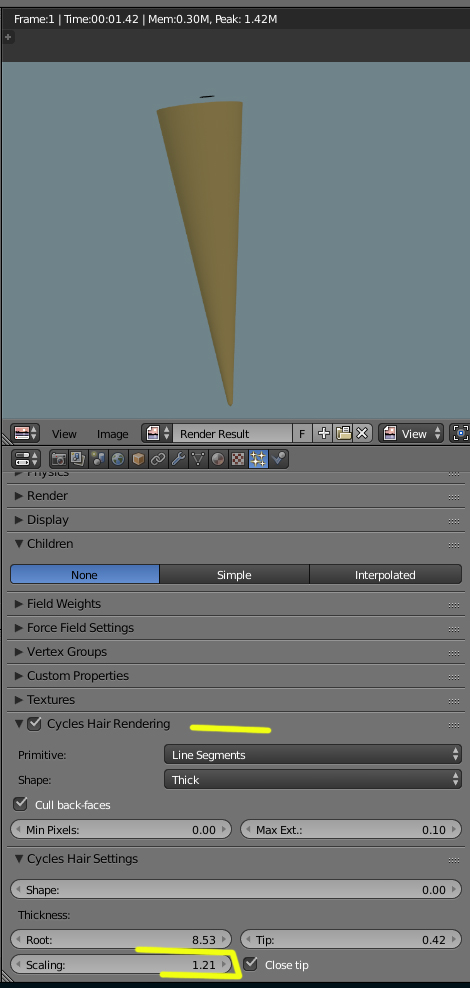
Task: Switch to Physics properties icon
Action: (278, 459)
